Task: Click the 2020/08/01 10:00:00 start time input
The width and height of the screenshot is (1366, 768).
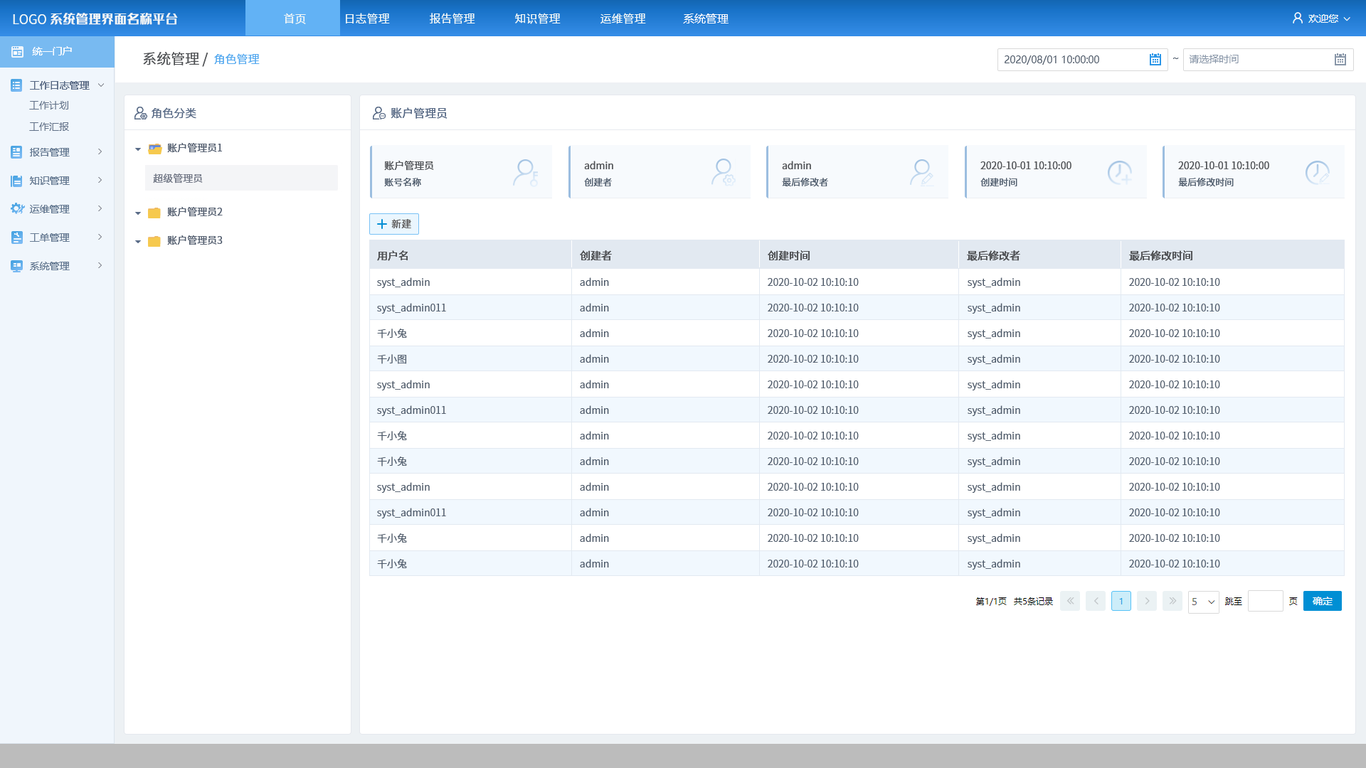Action: [x=1082, y=59]
